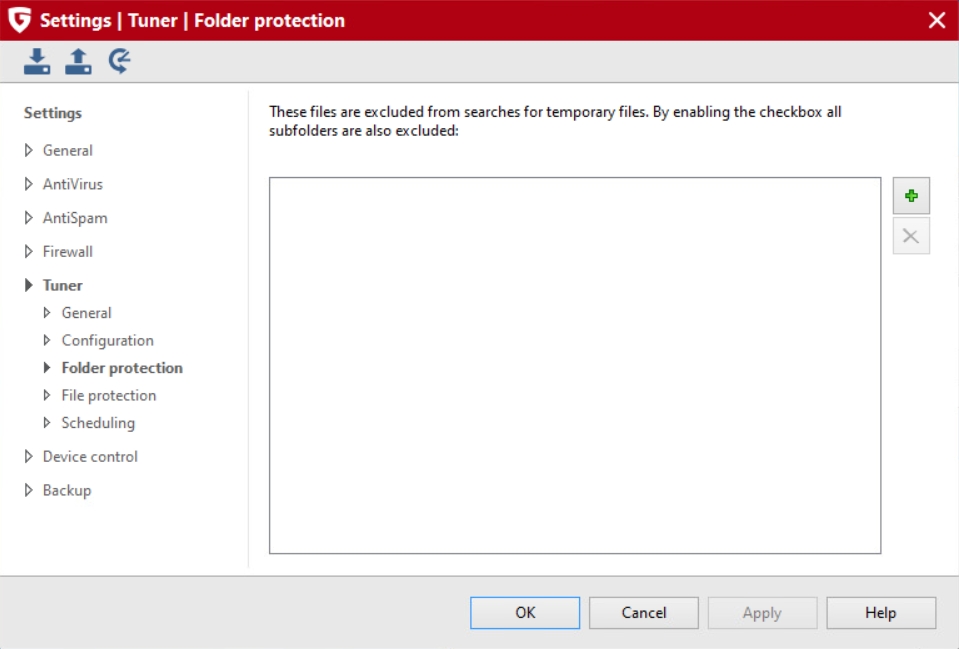Collapse the Tuner section arrow
The image size is (959, 649).
[28, 285]
